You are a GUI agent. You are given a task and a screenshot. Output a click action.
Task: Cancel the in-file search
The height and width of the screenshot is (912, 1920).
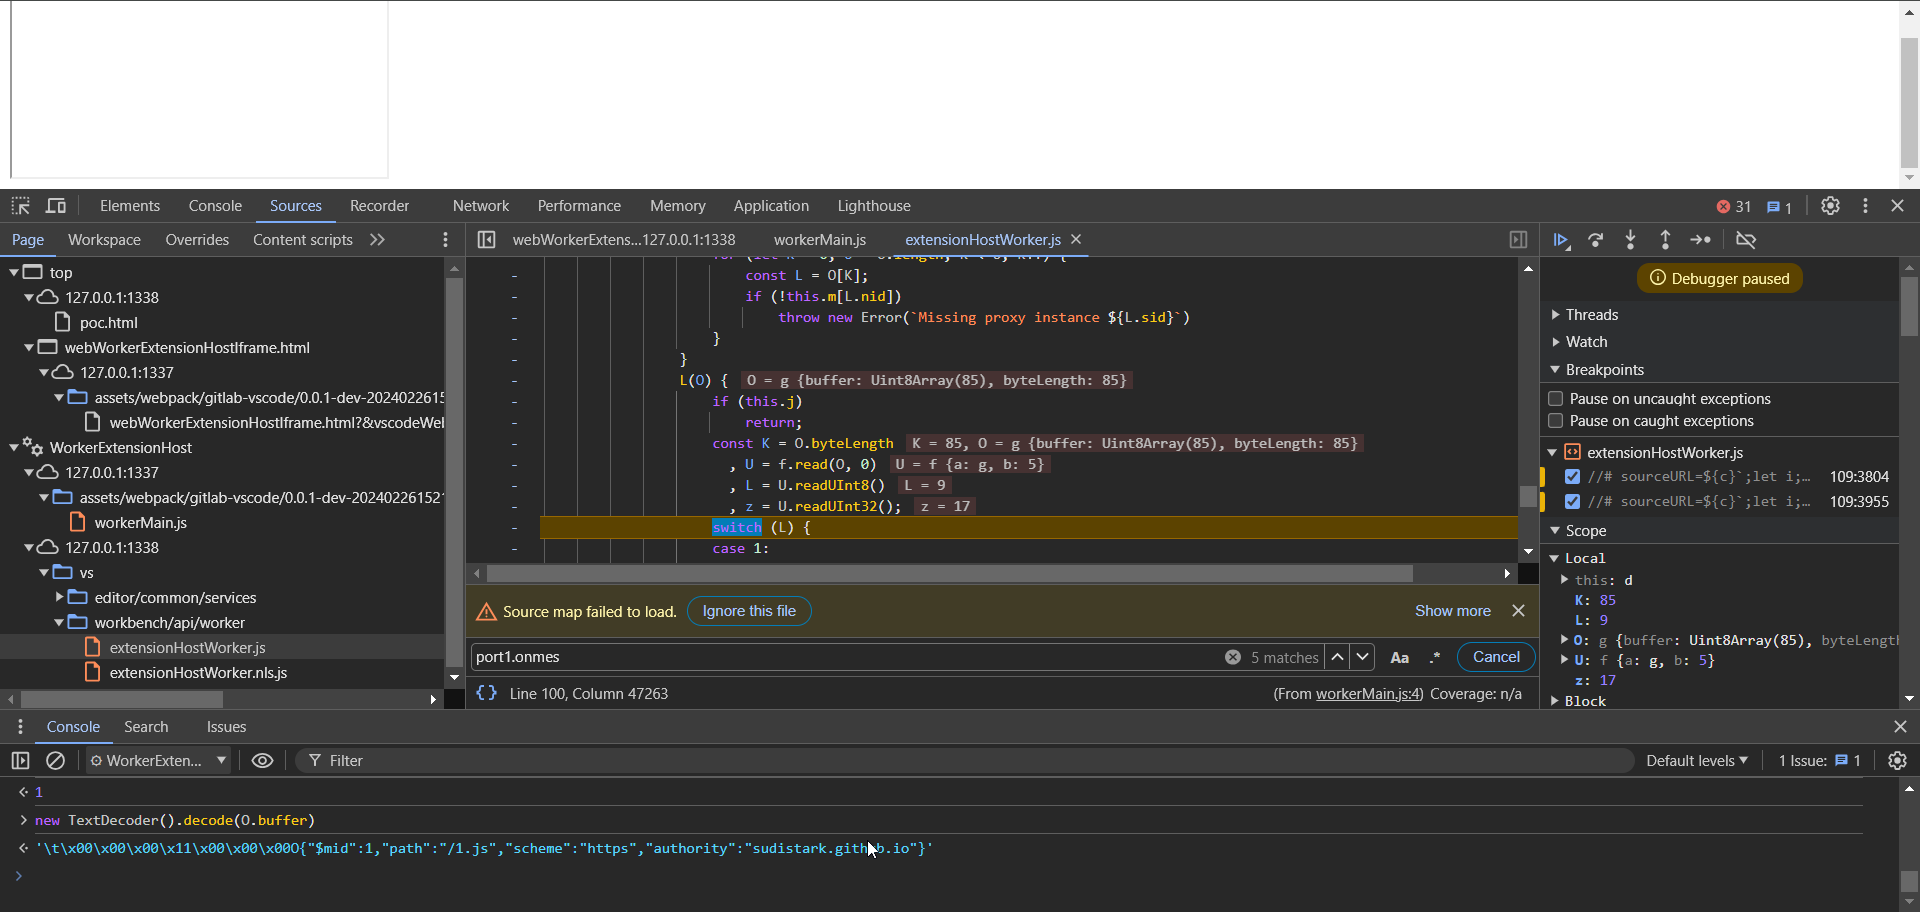point(1496,657)
